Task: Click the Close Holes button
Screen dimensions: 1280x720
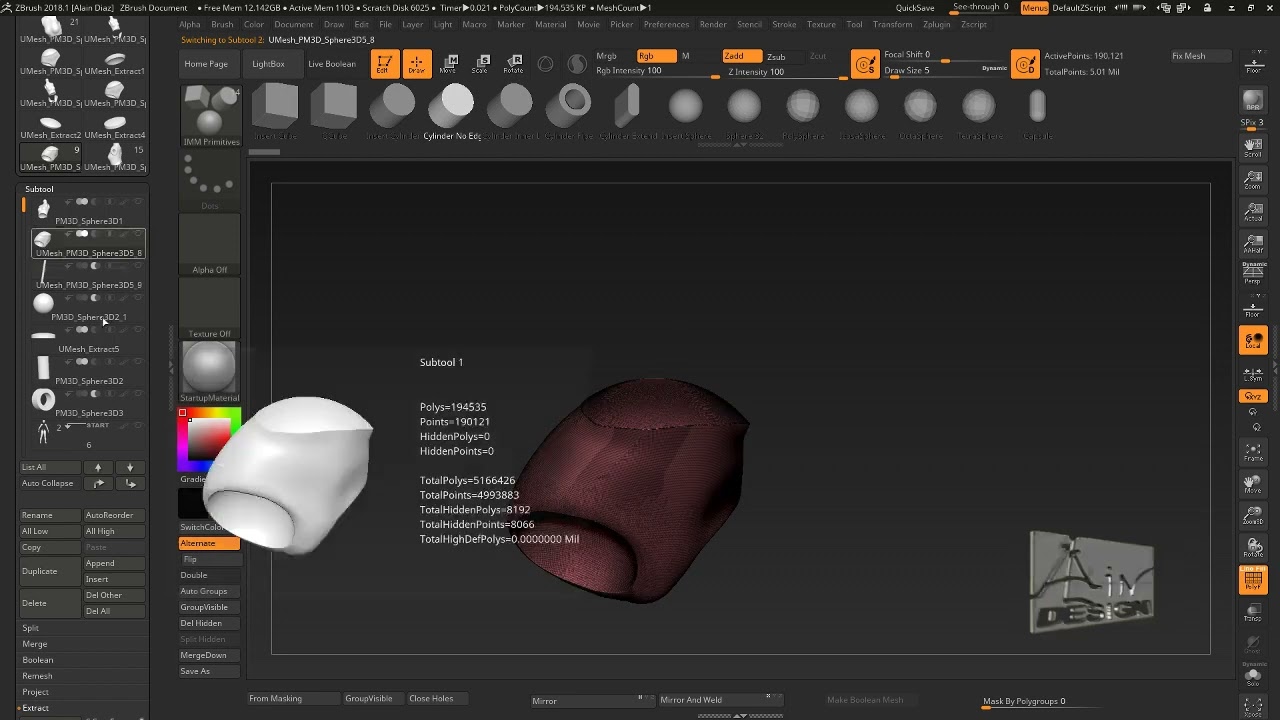Action: click(x=431, y=699)
